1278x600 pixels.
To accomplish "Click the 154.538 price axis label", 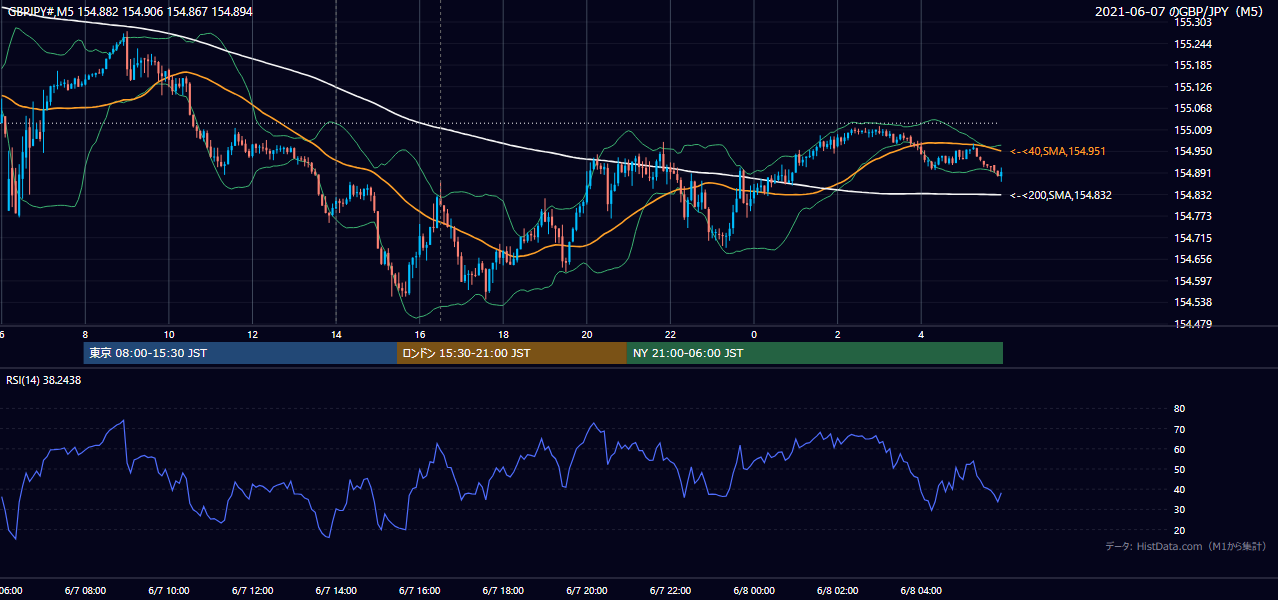I will tap(1193, 302).
